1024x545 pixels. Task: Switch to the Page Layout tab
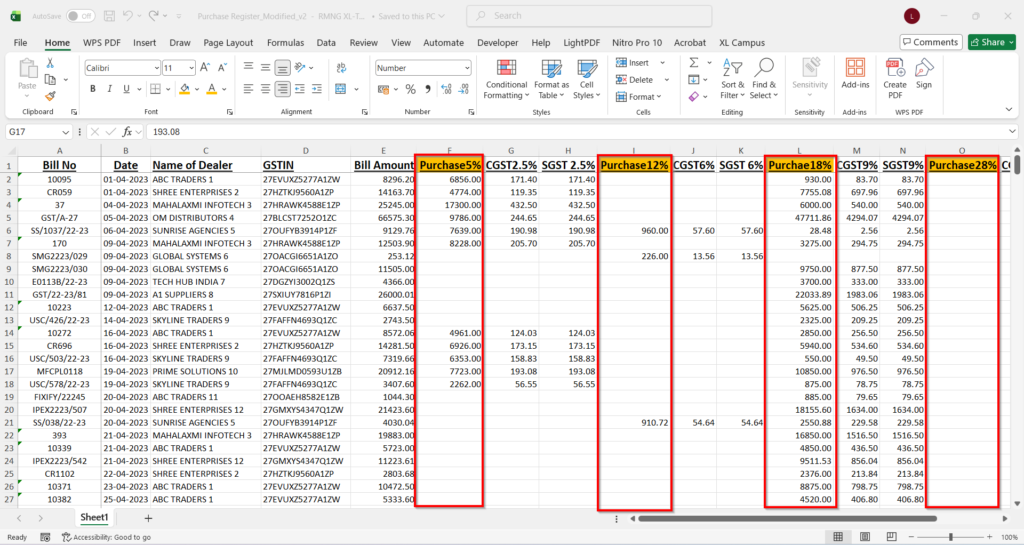pos(228,42)
